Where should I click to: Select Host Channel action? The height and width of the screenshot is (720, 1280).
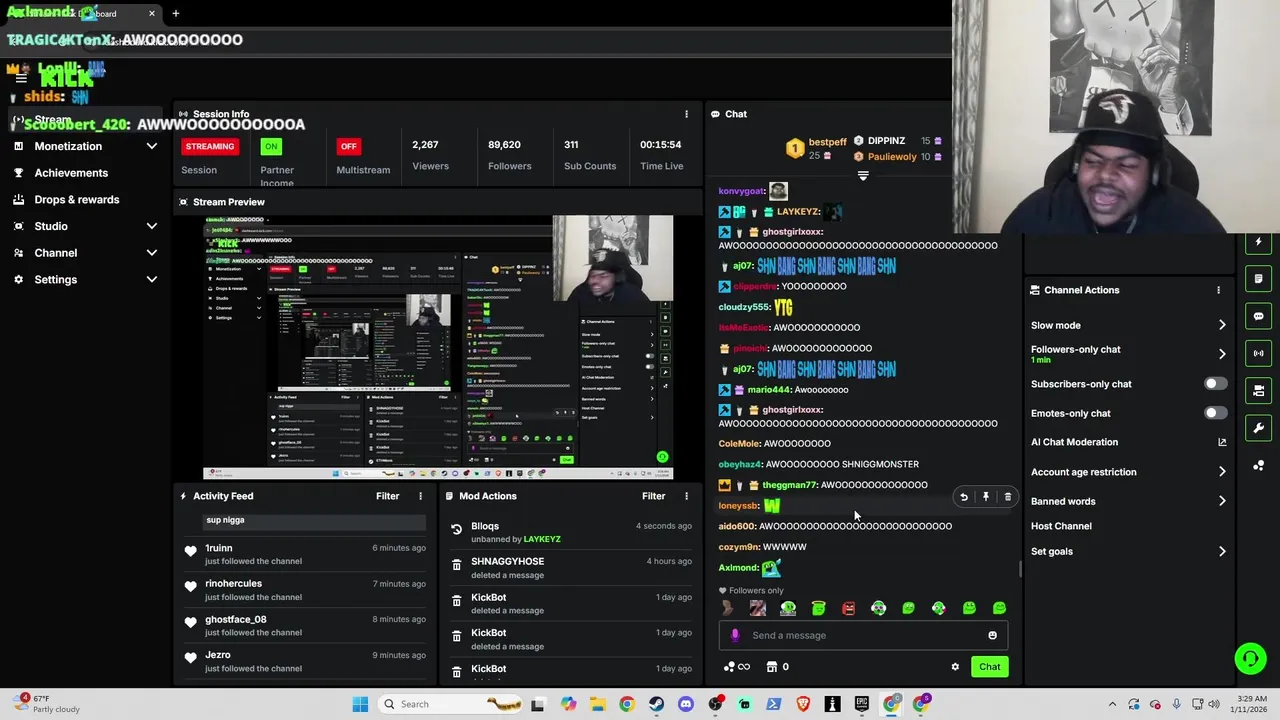point(1061,526)
